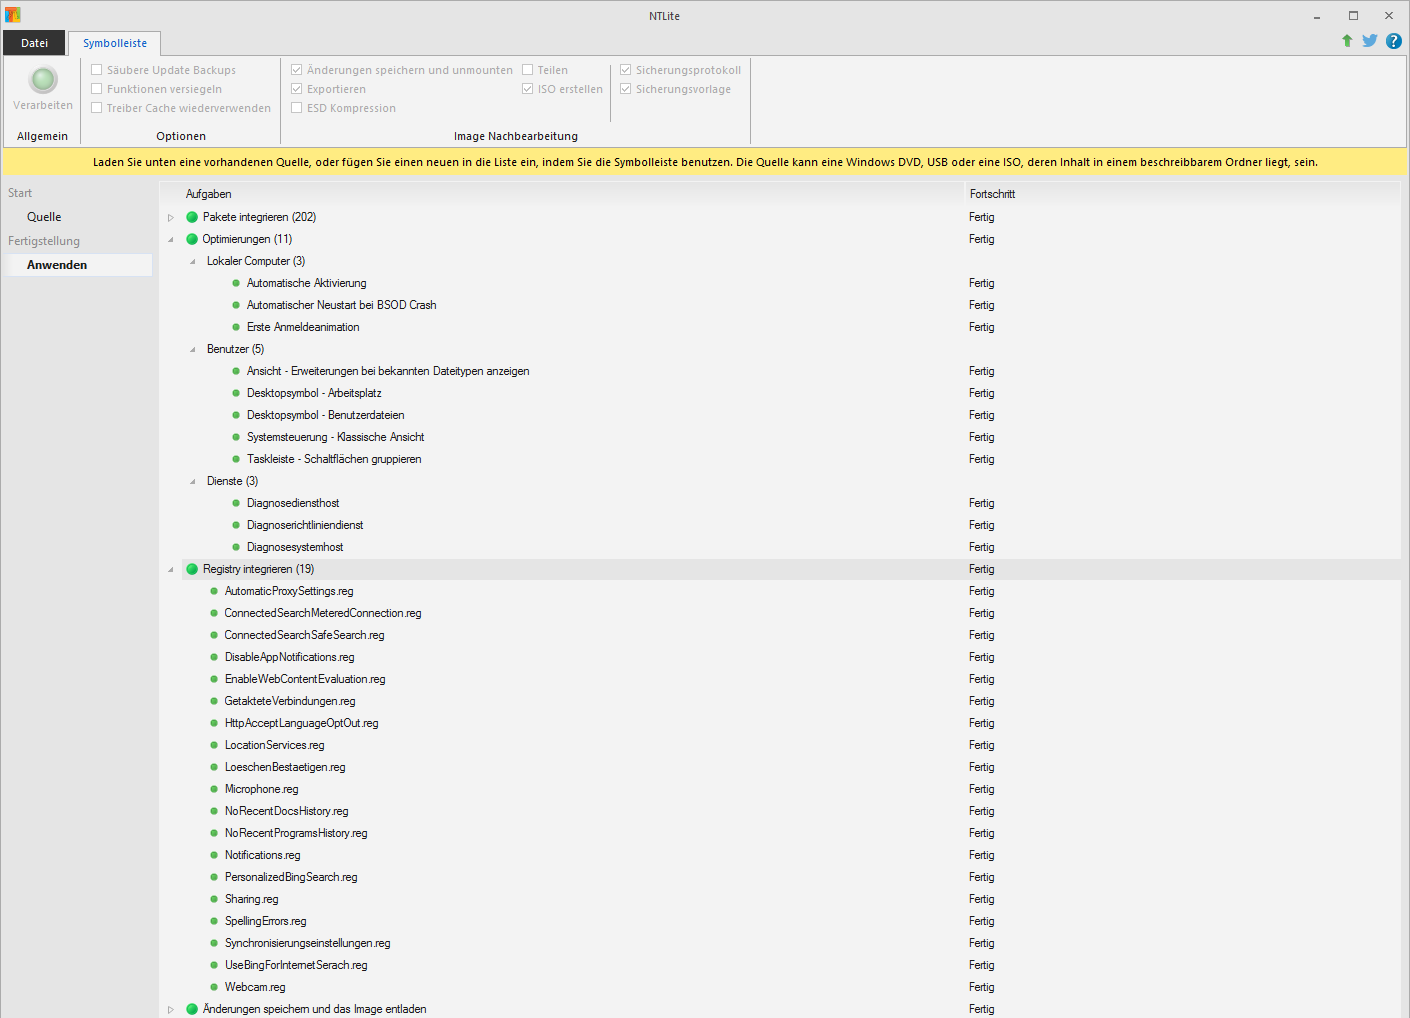Click the status dot of Webcam.reg
The width and height of the screenshot is (1410, 1018).
click(214, 987)
